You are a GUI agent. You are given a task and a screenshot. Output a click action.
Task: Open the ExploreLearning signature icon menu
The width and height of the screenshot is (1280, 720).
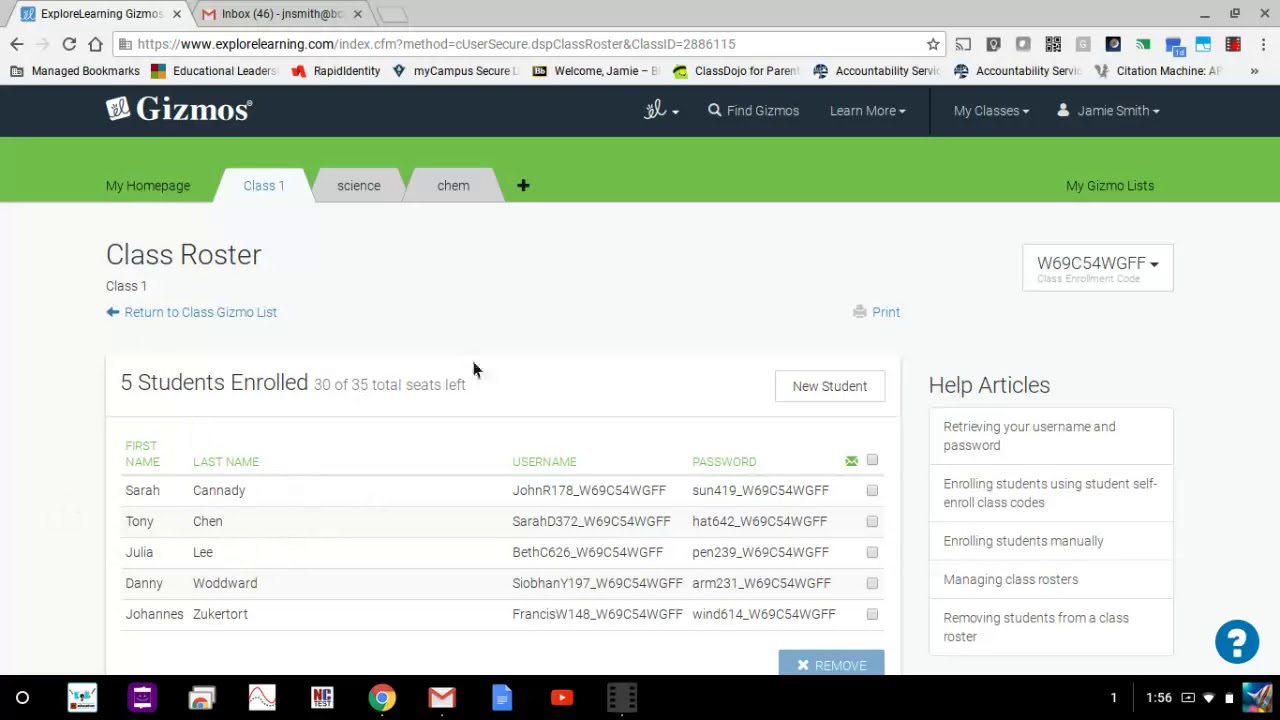(661, 110)
